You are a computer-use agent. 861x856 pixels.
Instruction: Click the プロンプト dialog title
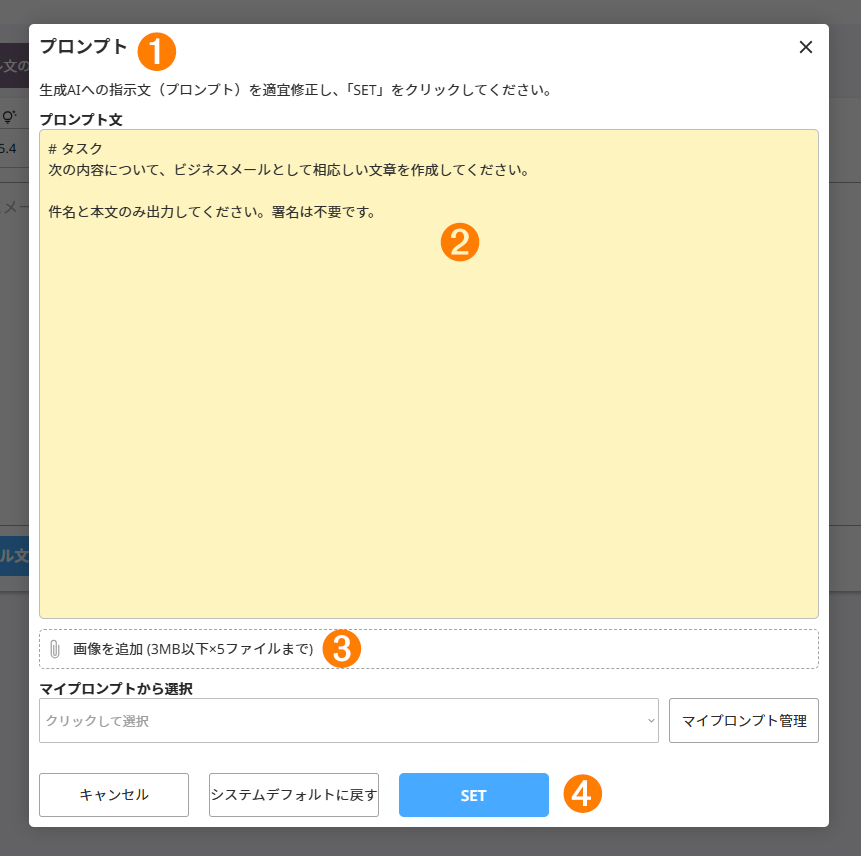(x=83, y=47)
